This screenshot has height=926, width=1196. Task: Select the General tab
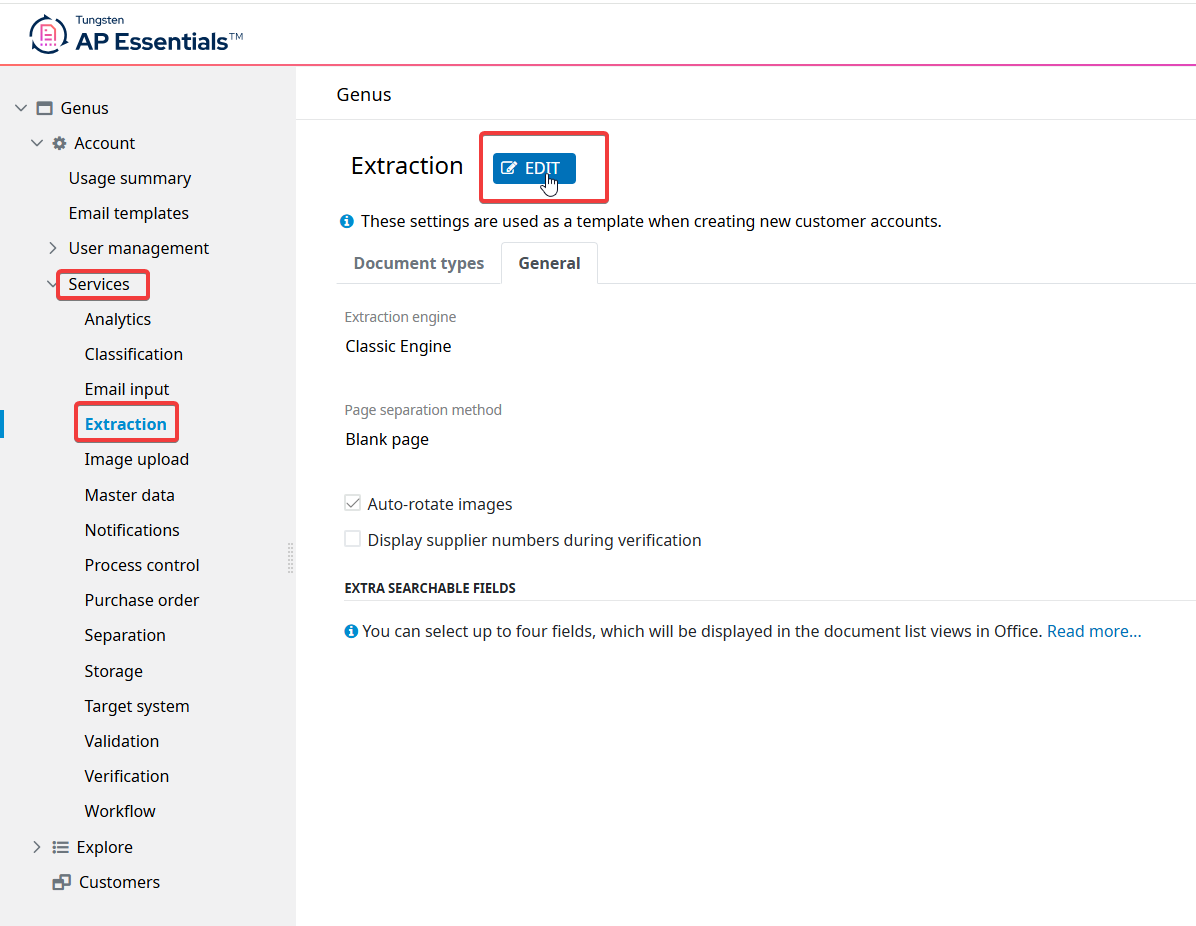549,263
